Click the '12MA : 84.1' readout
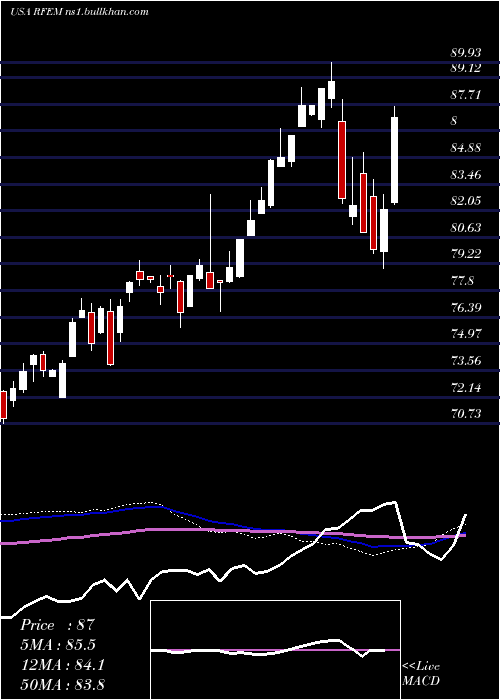Image resolution: width=500 pixels, height=700 pixels. 62,665
